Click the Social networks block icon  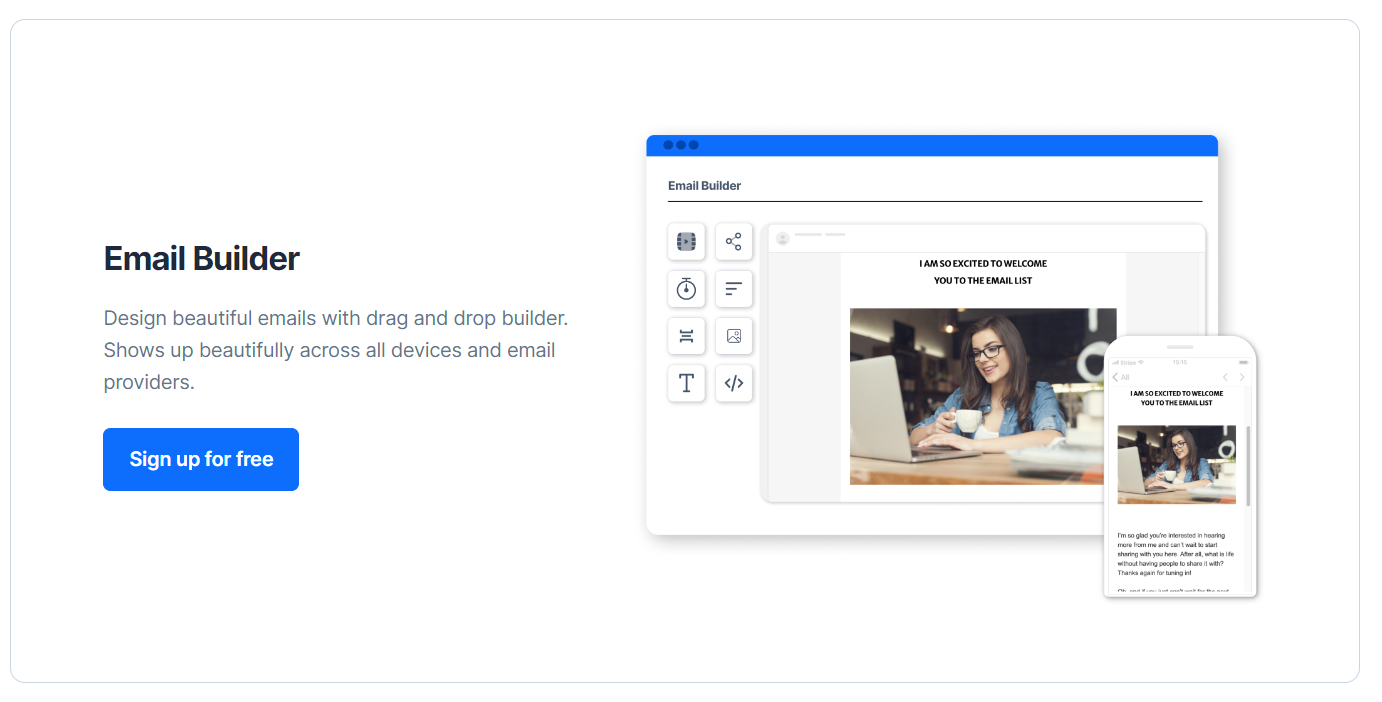(734, 241)
